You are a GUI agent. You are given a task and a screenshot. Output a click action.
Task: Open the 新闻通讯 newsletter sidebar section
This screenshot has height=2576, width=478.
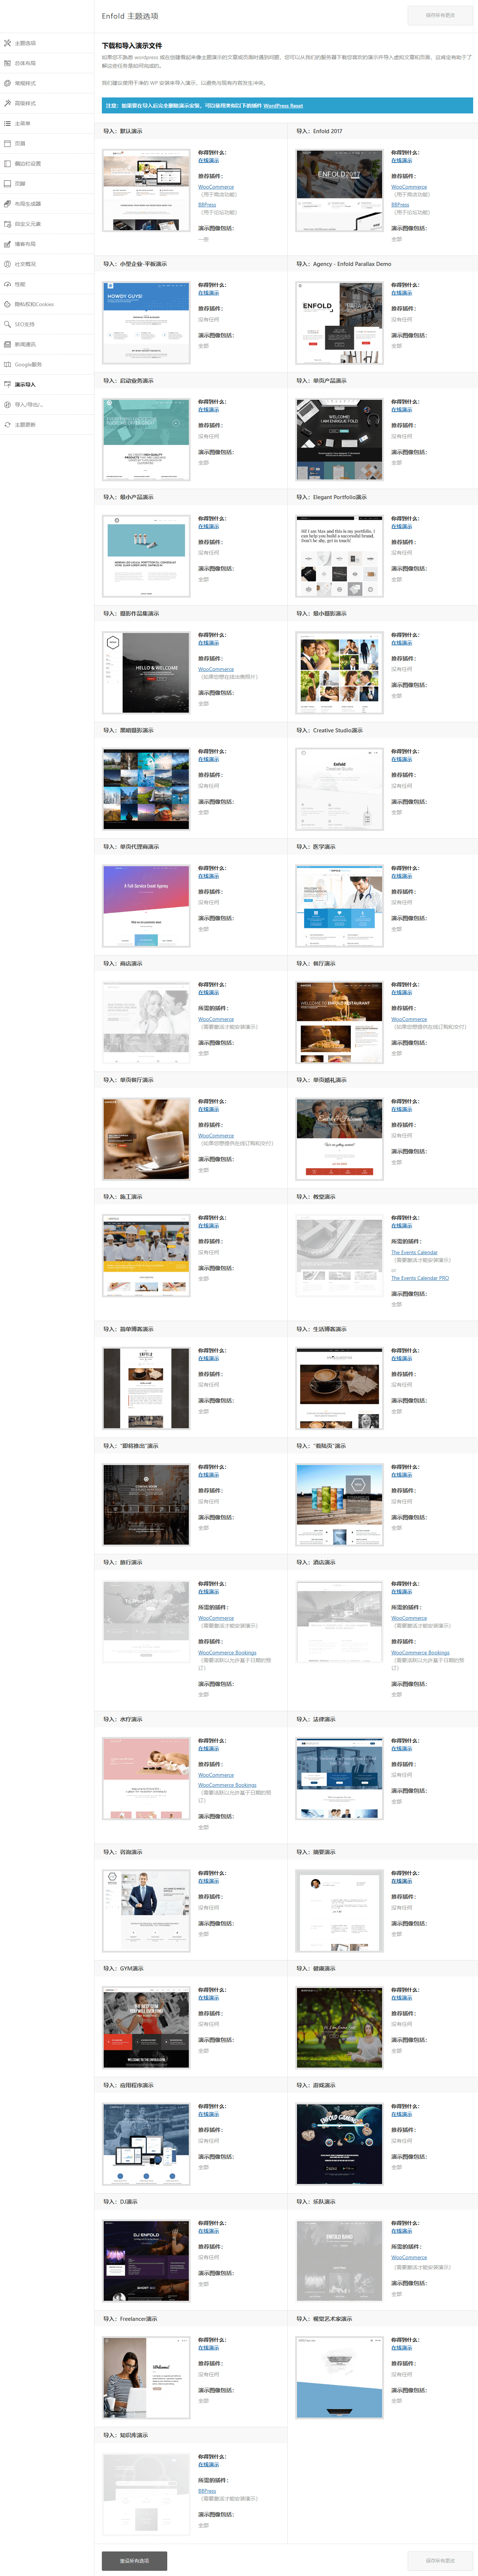[x=46, y=344]
